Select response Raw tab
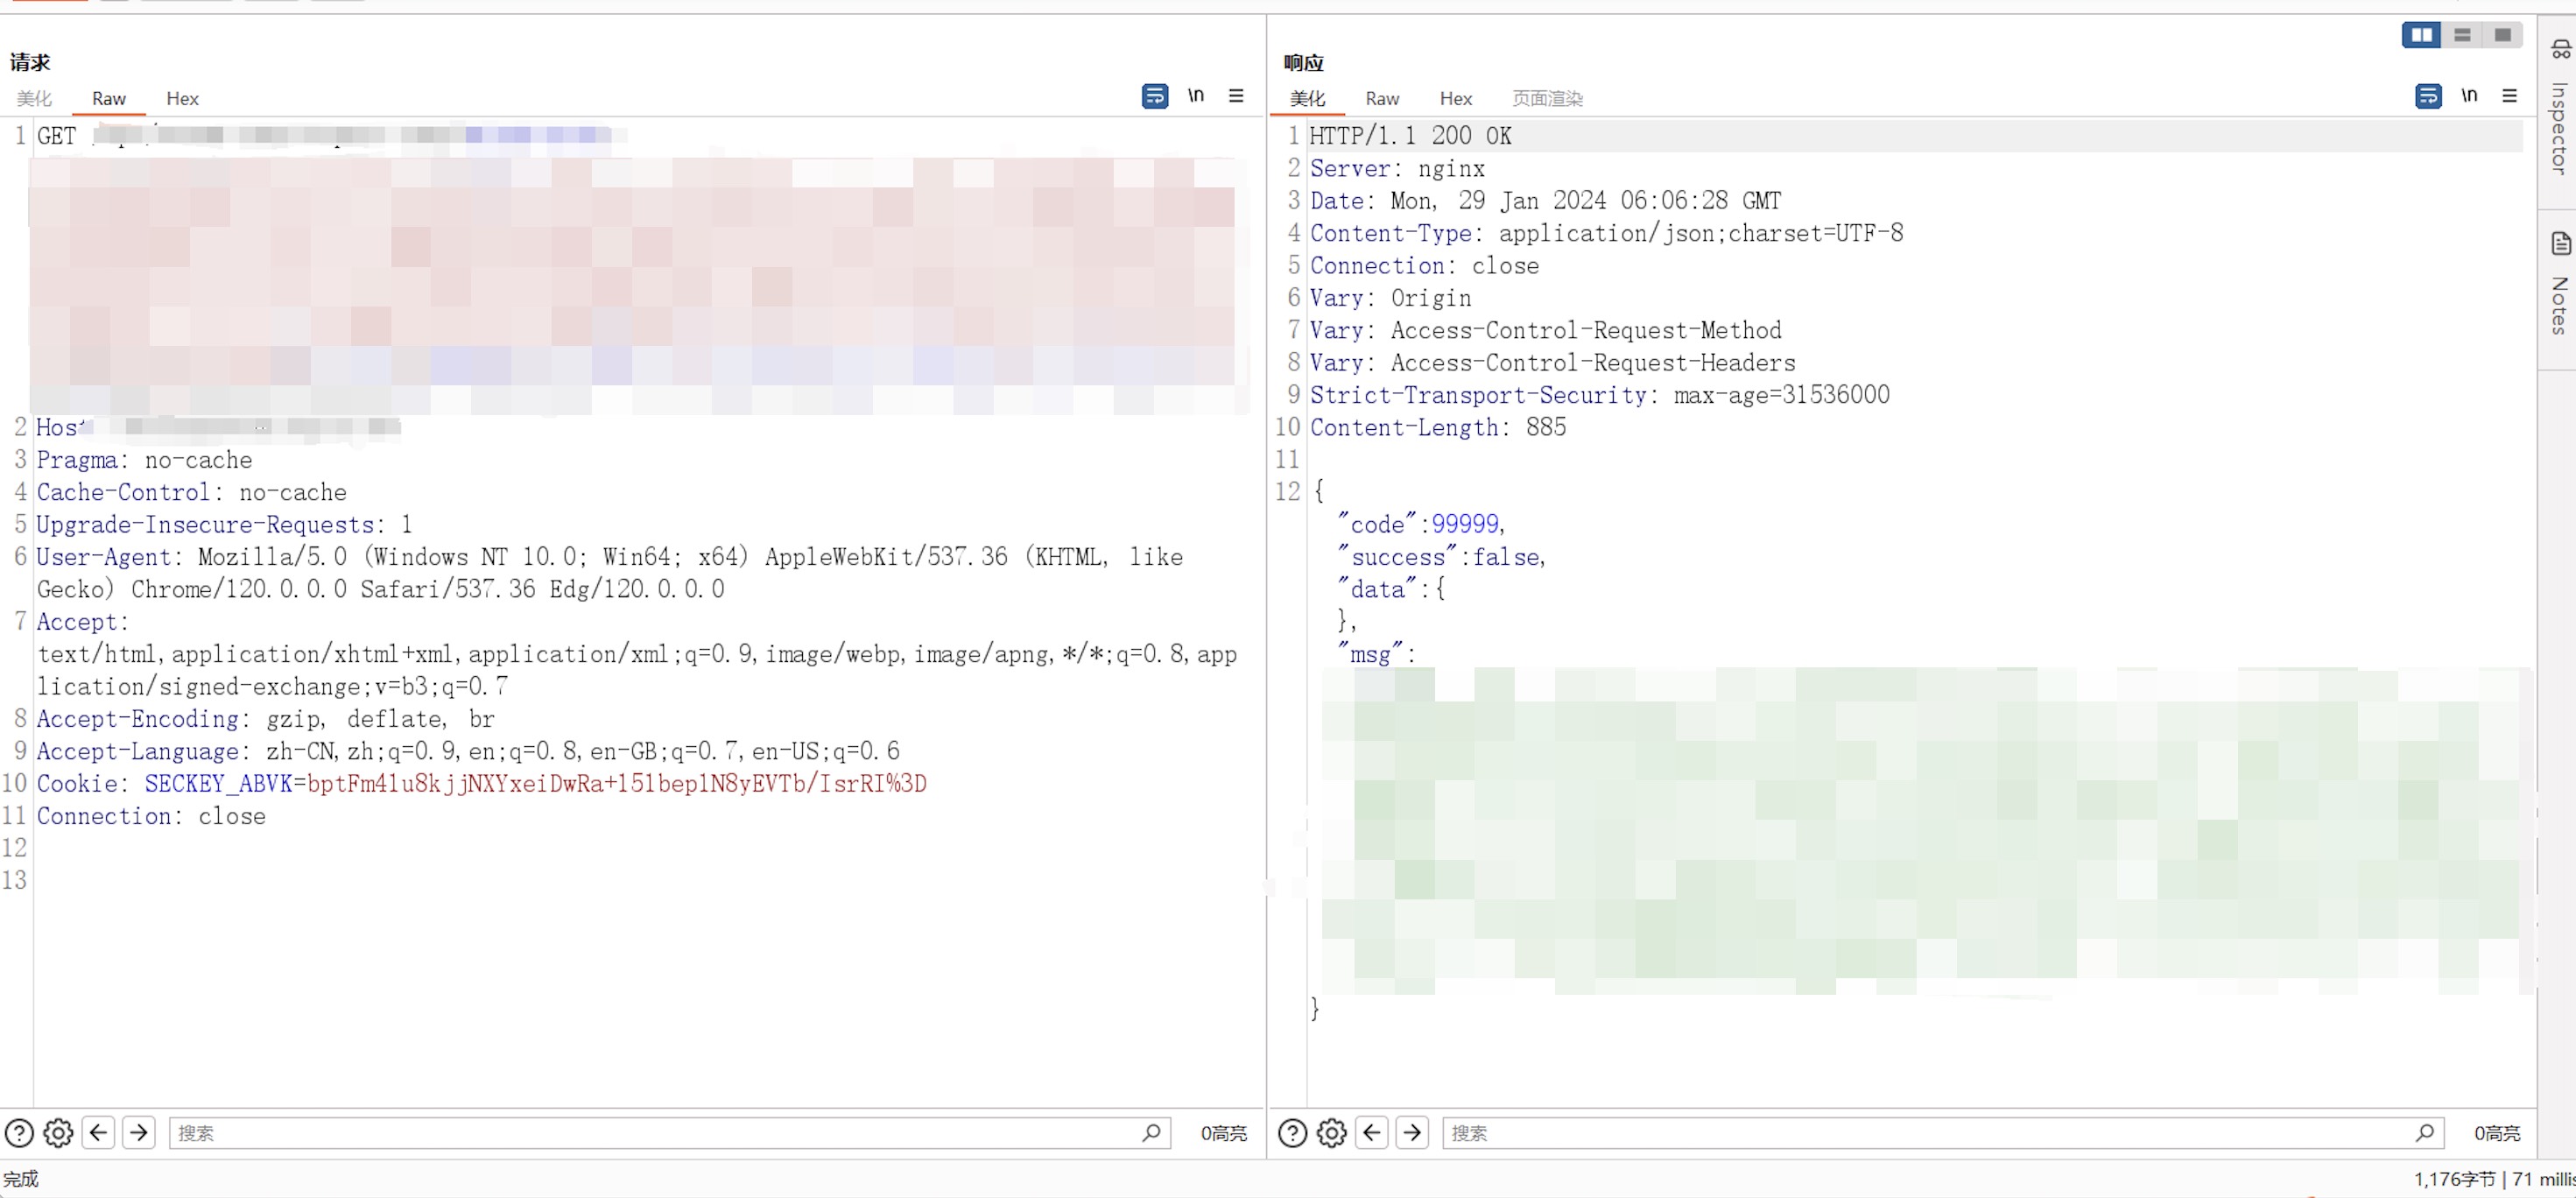Image resolution: width=2576 pixels, height=1198 pixels. [1382, 98]
